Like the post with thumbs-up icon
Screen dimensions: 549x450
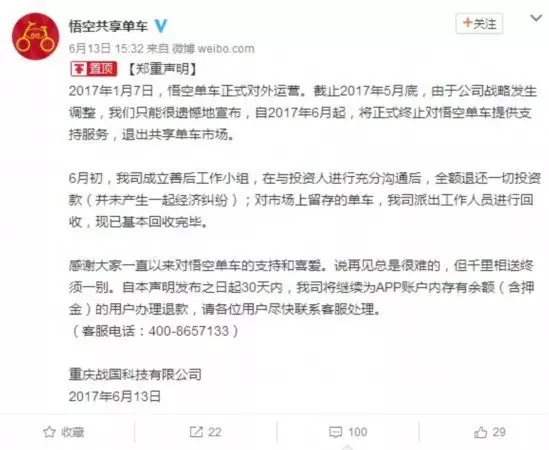tap(480, 432)
